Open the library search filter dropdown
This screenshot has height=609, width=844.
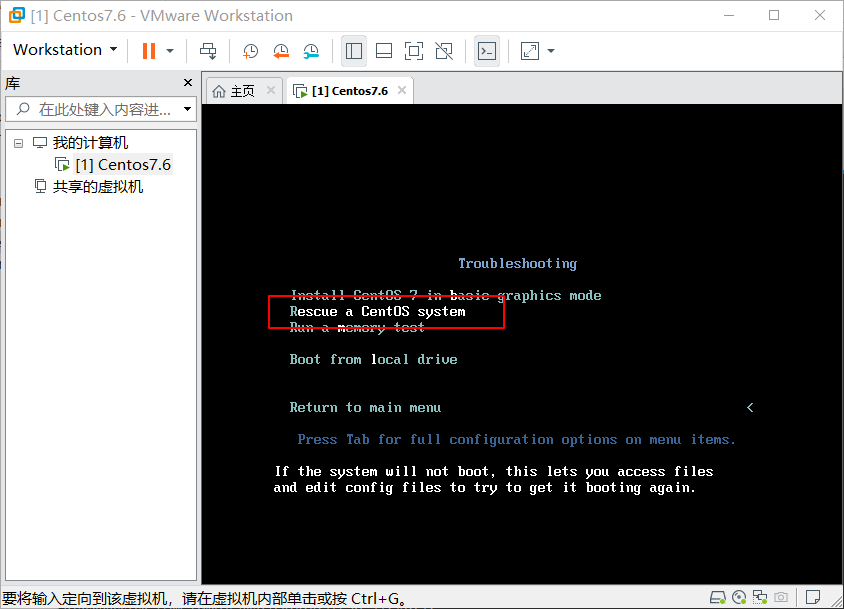pyautogui.click(x=187, y=109)
